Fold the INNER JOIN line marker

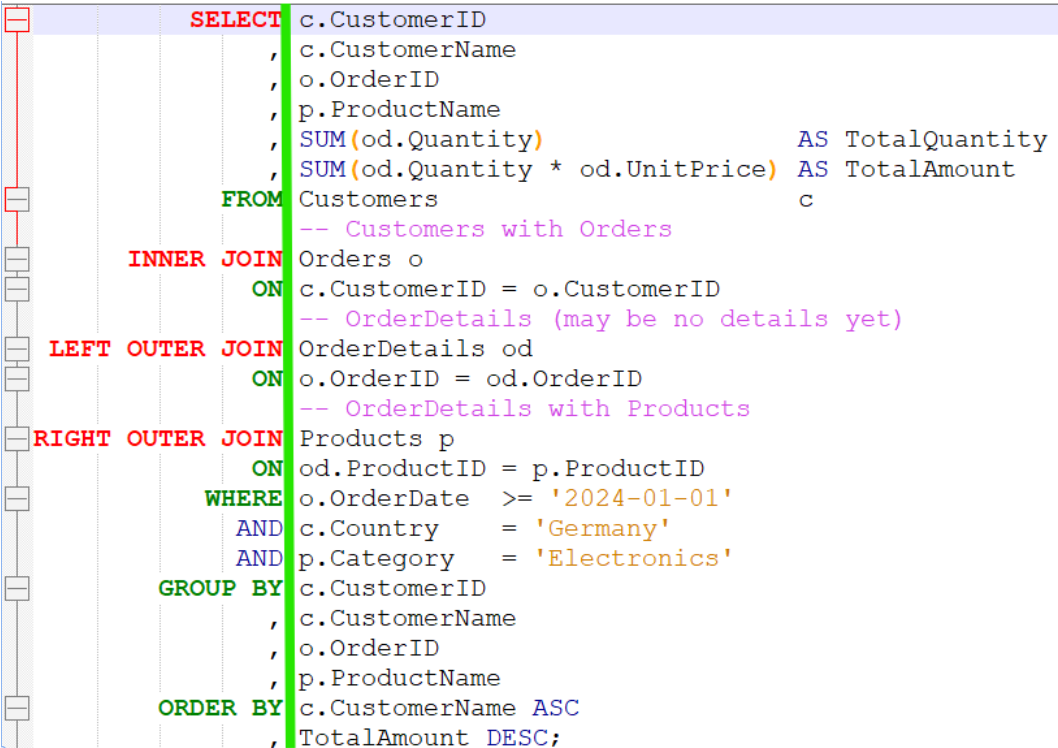[17, 259]
